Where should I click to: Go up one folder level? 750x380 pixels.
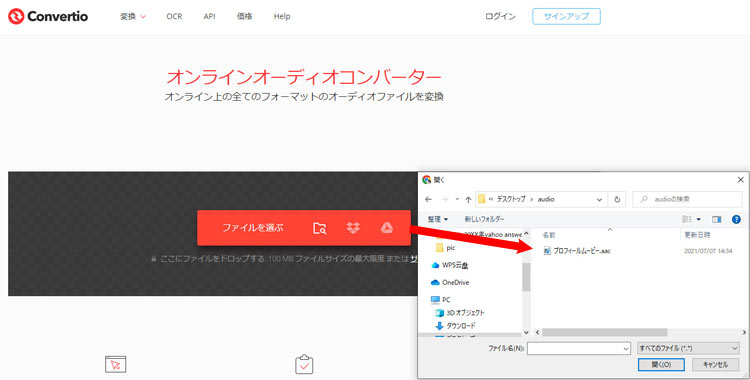tap(468, 199)
